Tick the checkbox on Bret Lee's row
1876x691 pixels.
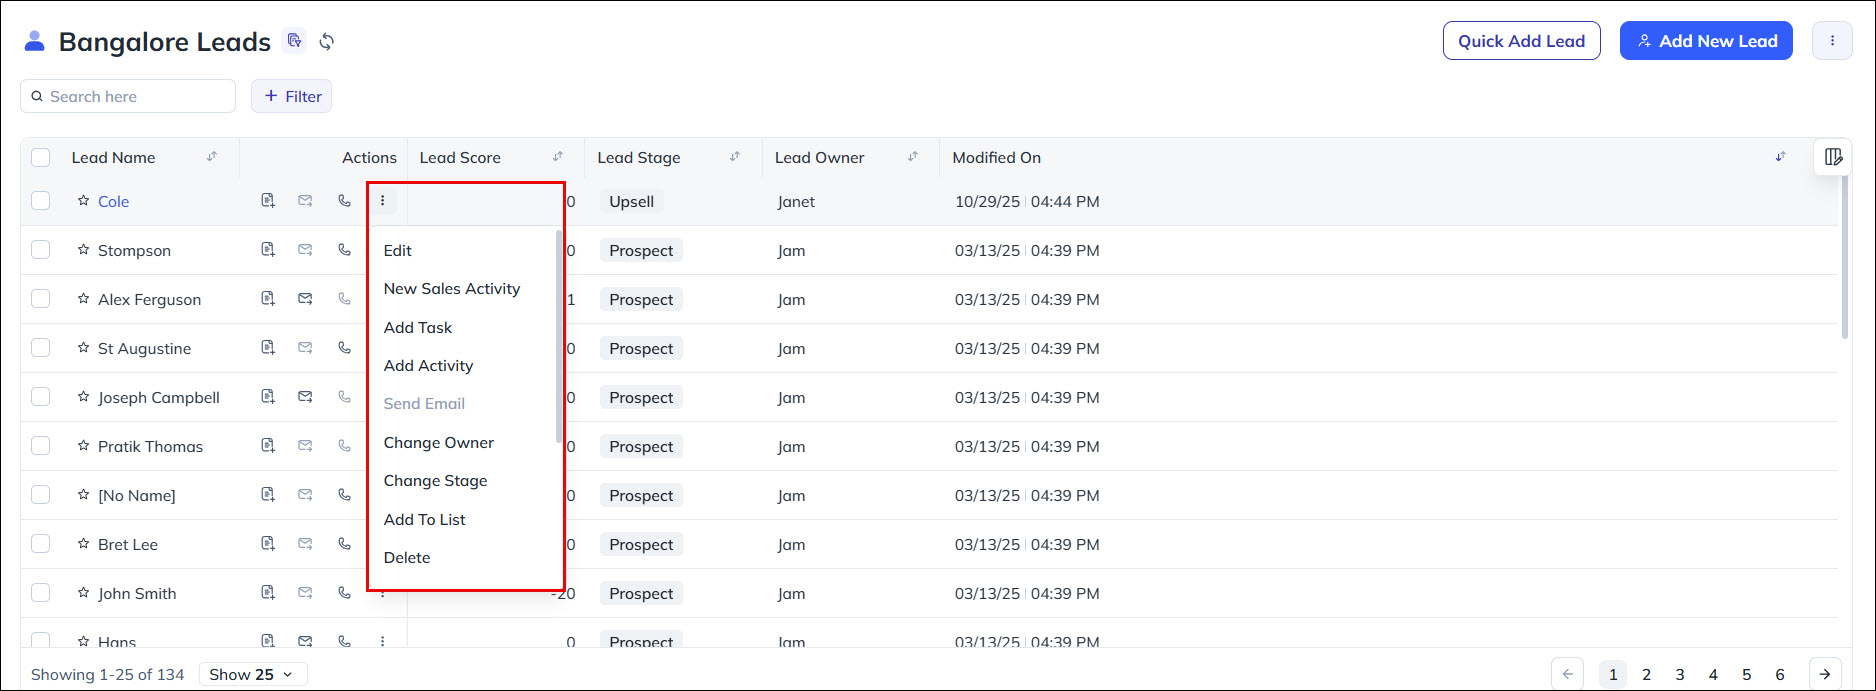40,543
